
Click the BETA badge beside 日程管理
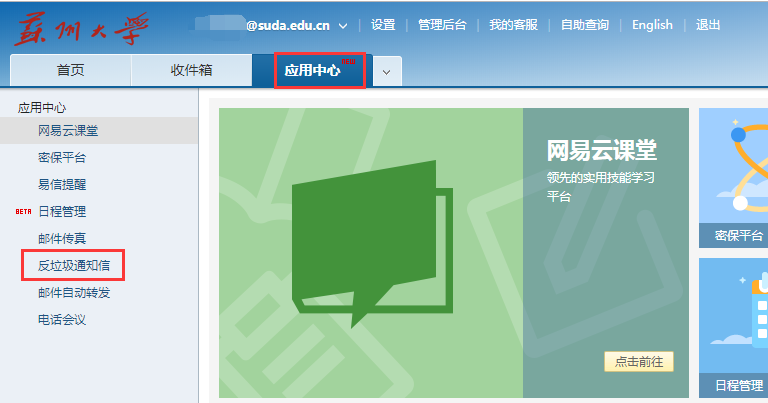tap(24, 212)
